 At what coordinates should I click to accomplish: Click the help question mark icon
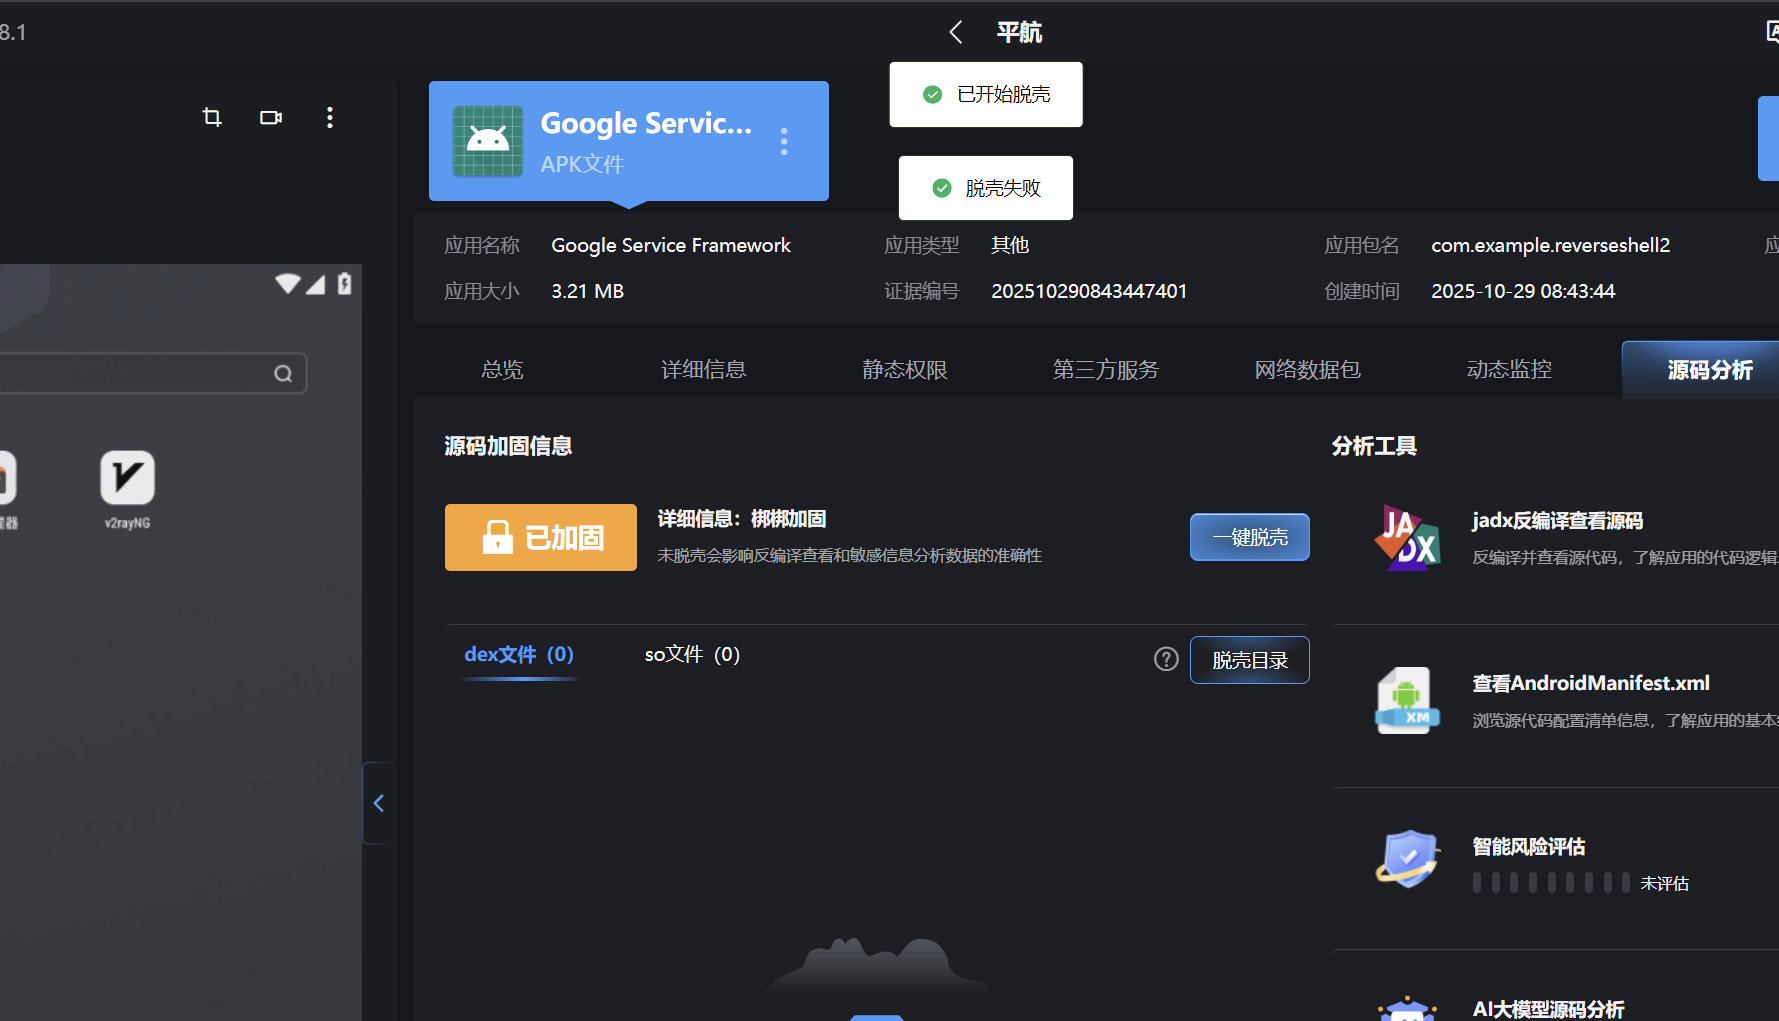point(1166,659)
